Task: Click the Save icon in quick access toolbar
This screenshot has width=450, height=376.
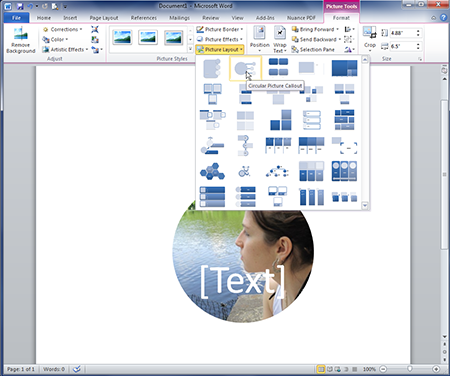Action: click(x=20, y=6)
